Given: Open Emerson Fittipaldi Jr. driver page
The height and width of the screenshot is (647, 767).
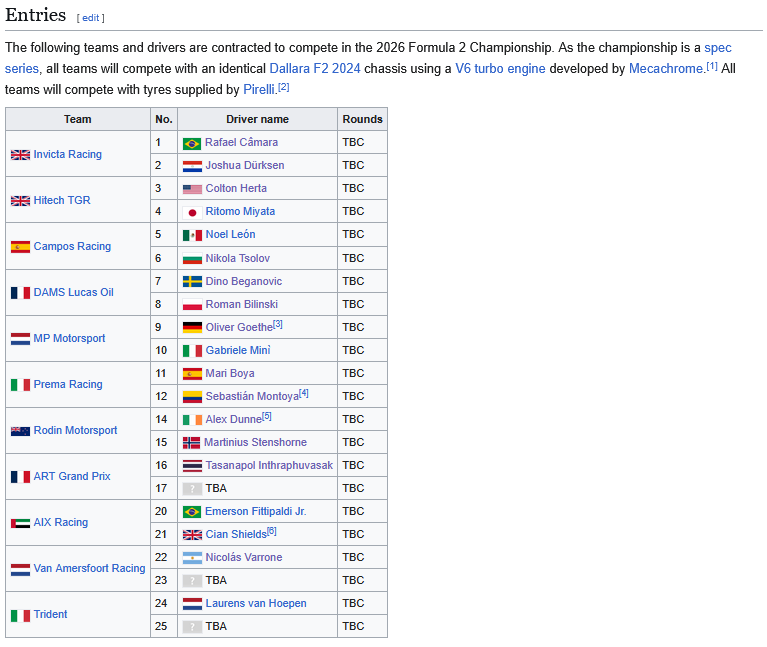Looking at the screenshot, I should 255,511.
